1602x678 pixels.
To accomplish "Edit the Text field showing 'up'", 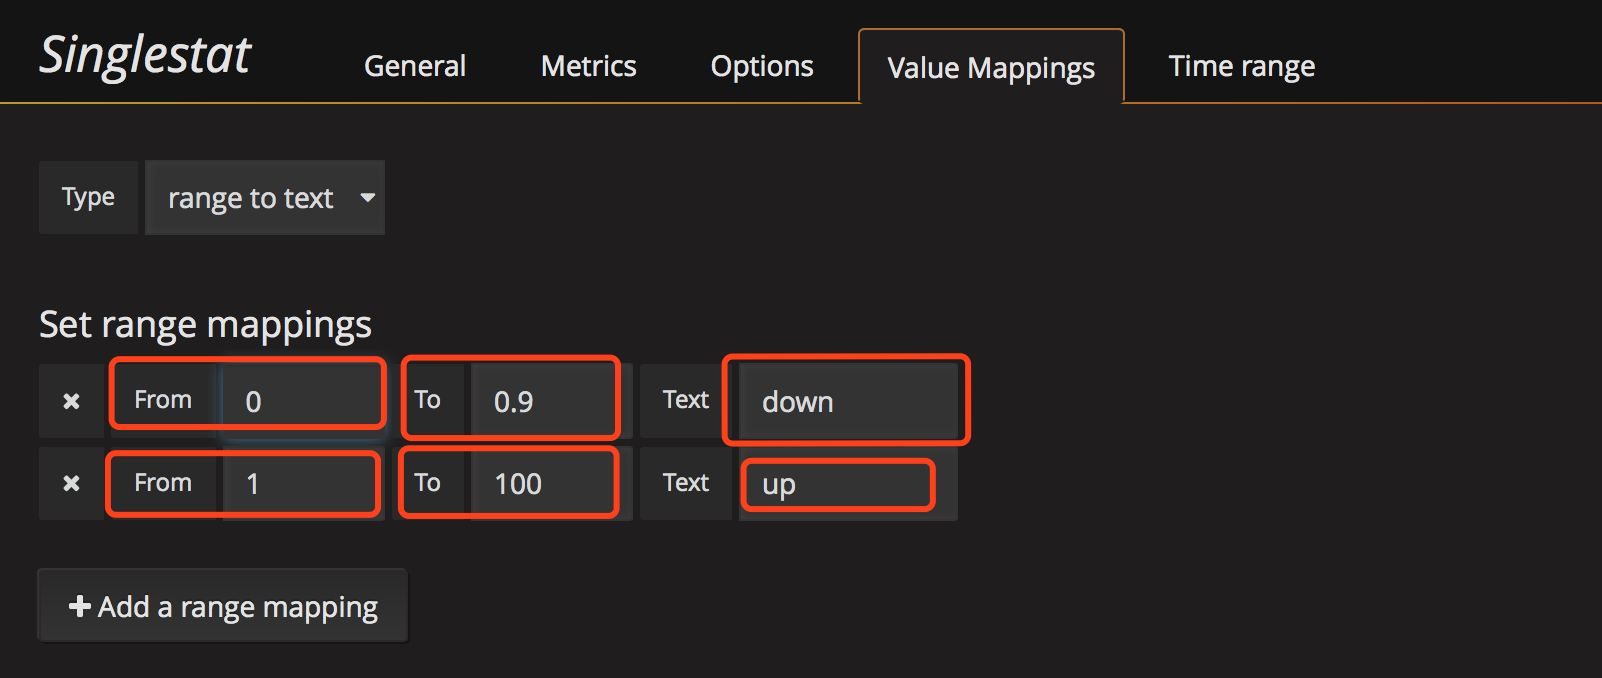I will coord(845,484).
